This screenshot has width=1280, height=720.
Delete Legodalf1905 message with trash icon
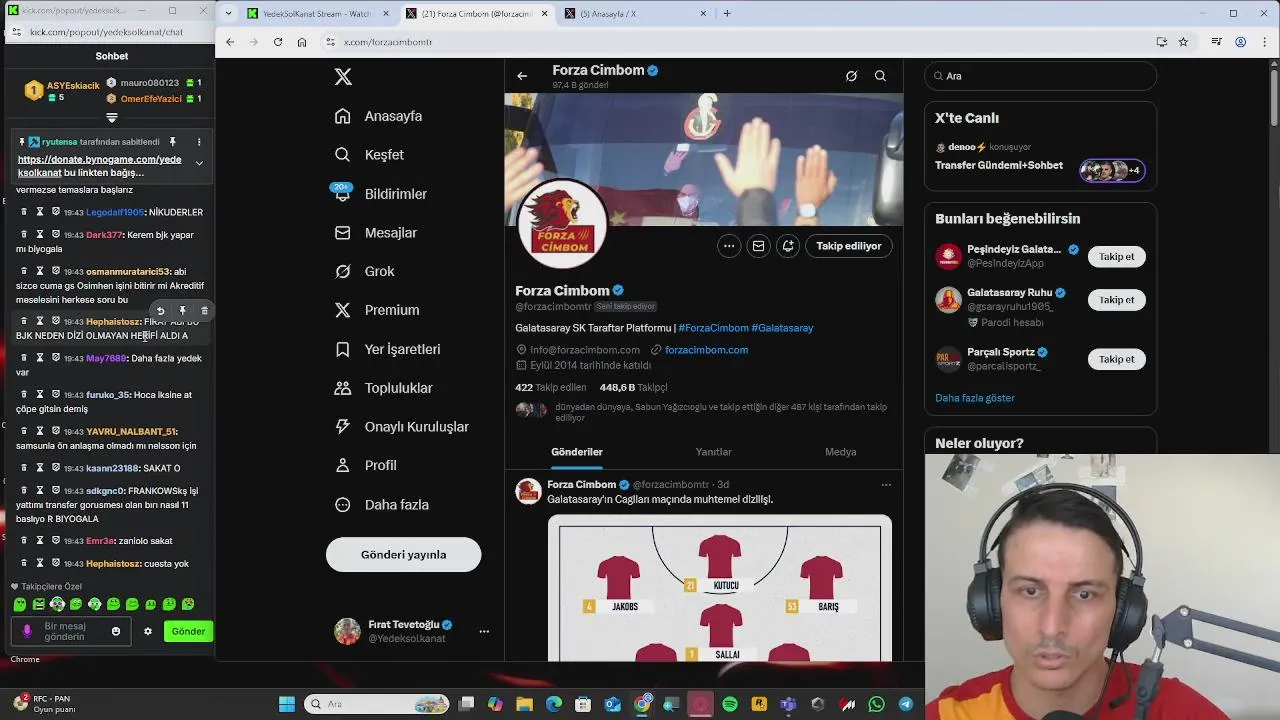click(x=24, y=212)
